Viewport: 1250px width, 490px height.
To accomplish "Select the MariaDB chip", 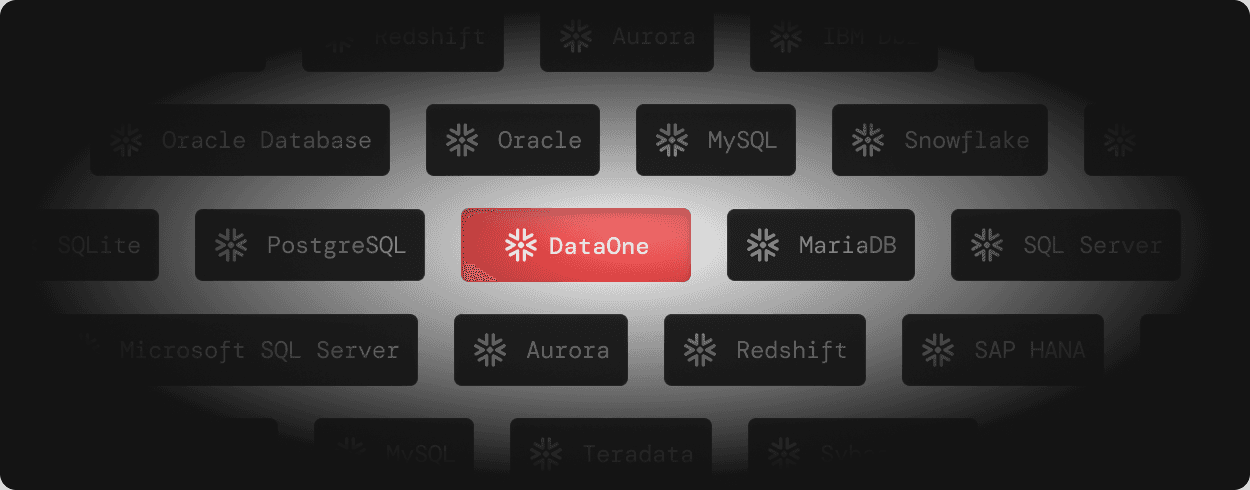I will [x=821, y=245].
